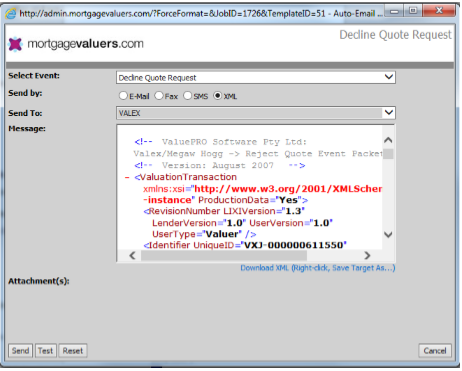The height and width of the screenshot is (371, 462).
Task: Click the xmlns:xsi w3.org URL line
Action: [263, 189]
